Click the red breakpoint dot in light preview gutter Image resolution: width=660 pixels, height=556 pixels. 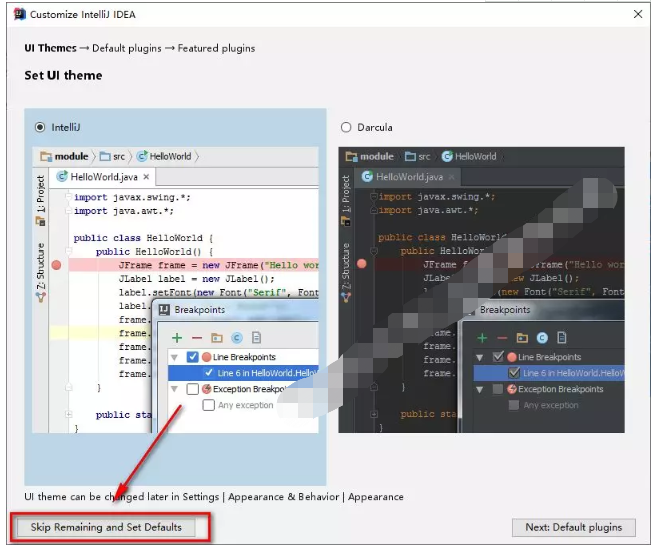pyautogui.click(x=56, y=265)
